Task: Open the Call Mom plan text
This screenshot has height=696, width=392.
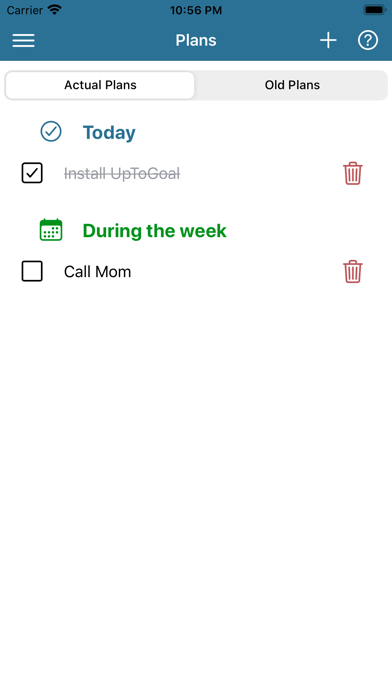Action: pos(98,272)
